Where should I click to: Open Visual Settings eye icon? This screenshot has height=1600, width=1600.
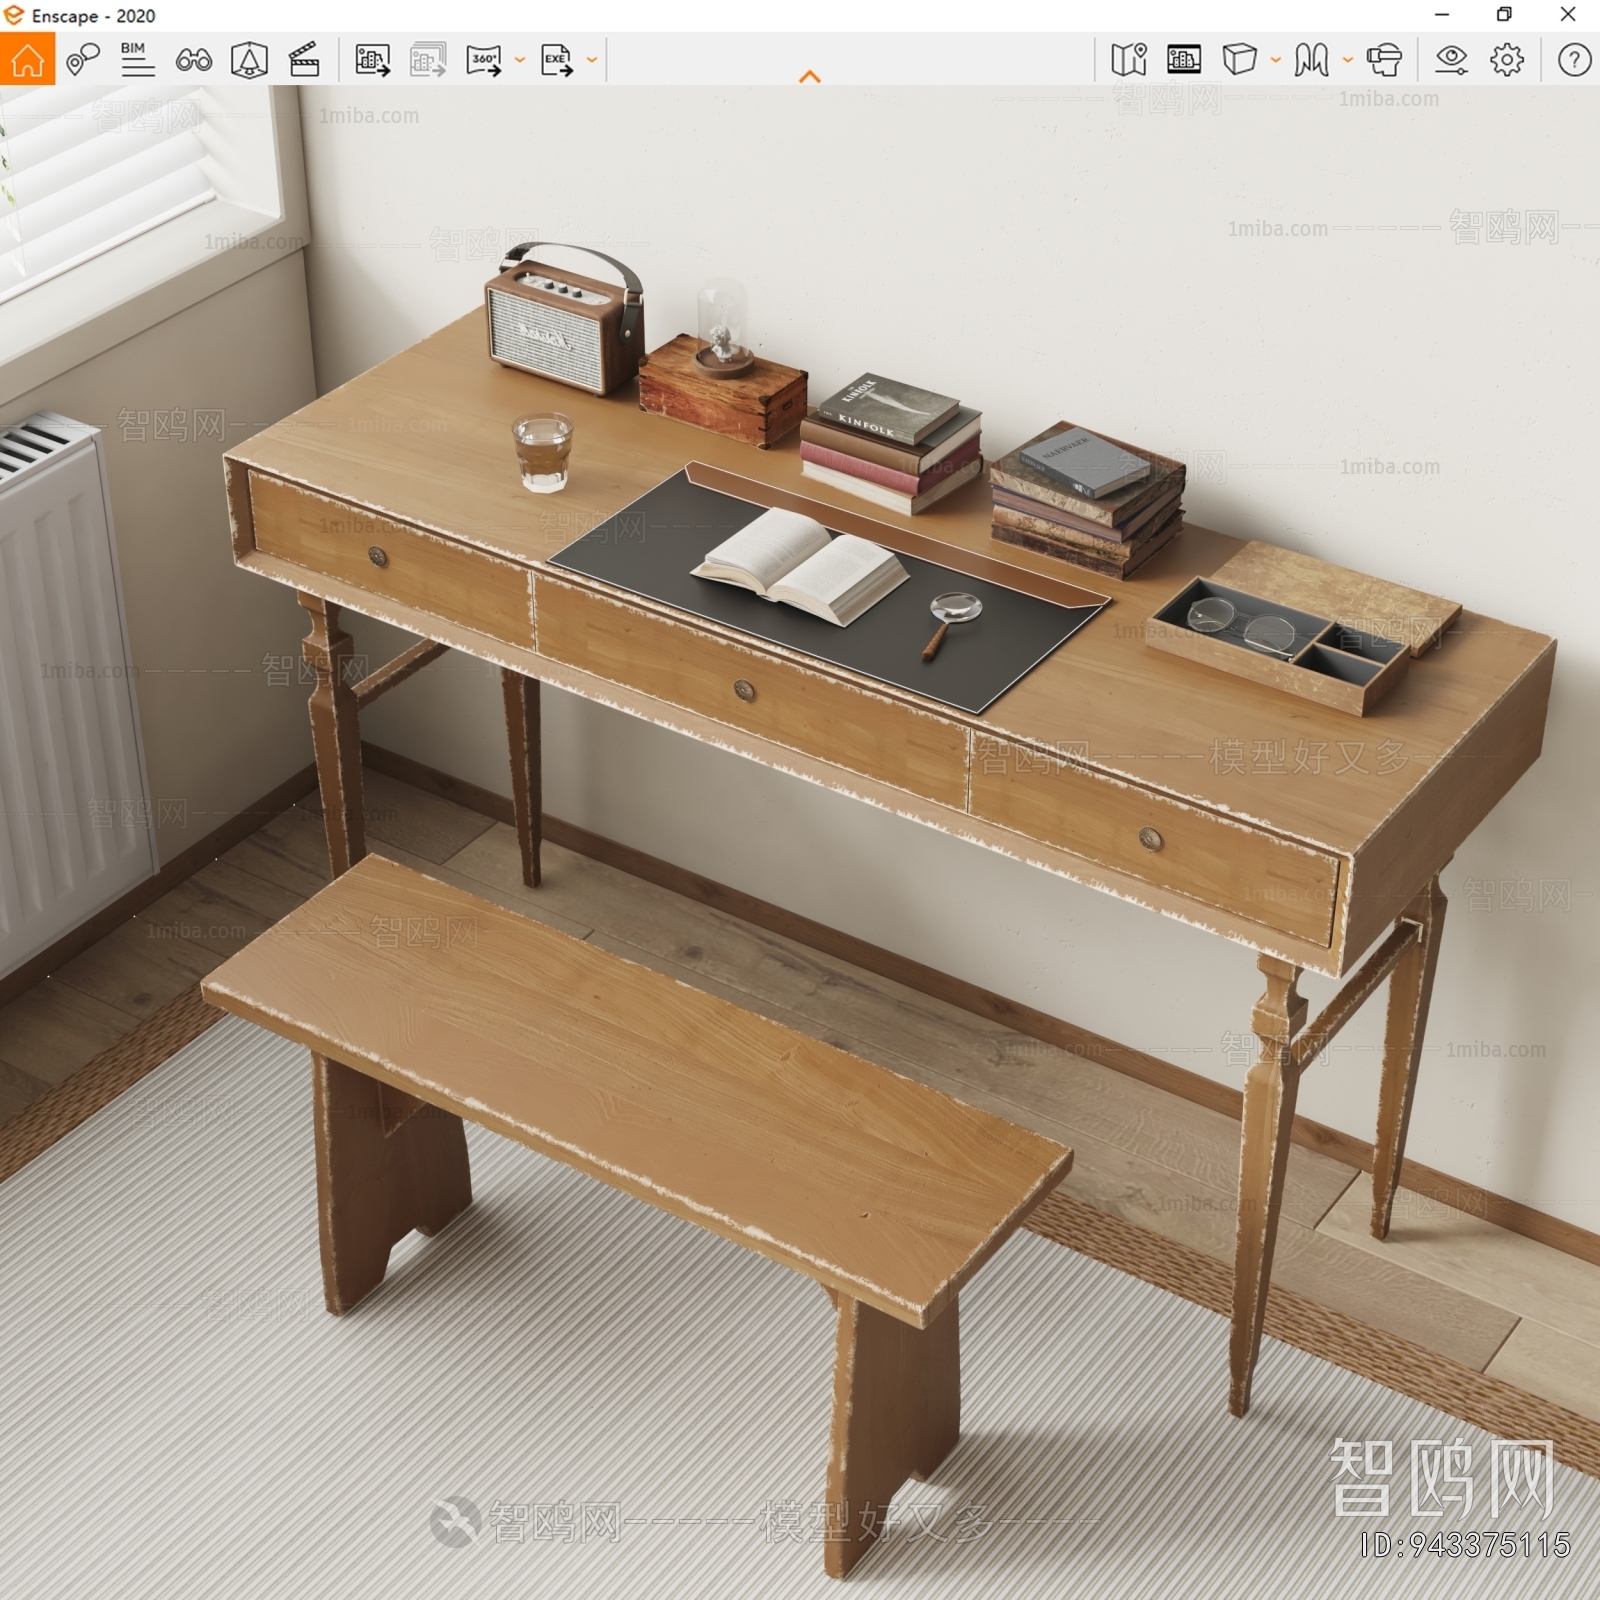[1451, 60]
